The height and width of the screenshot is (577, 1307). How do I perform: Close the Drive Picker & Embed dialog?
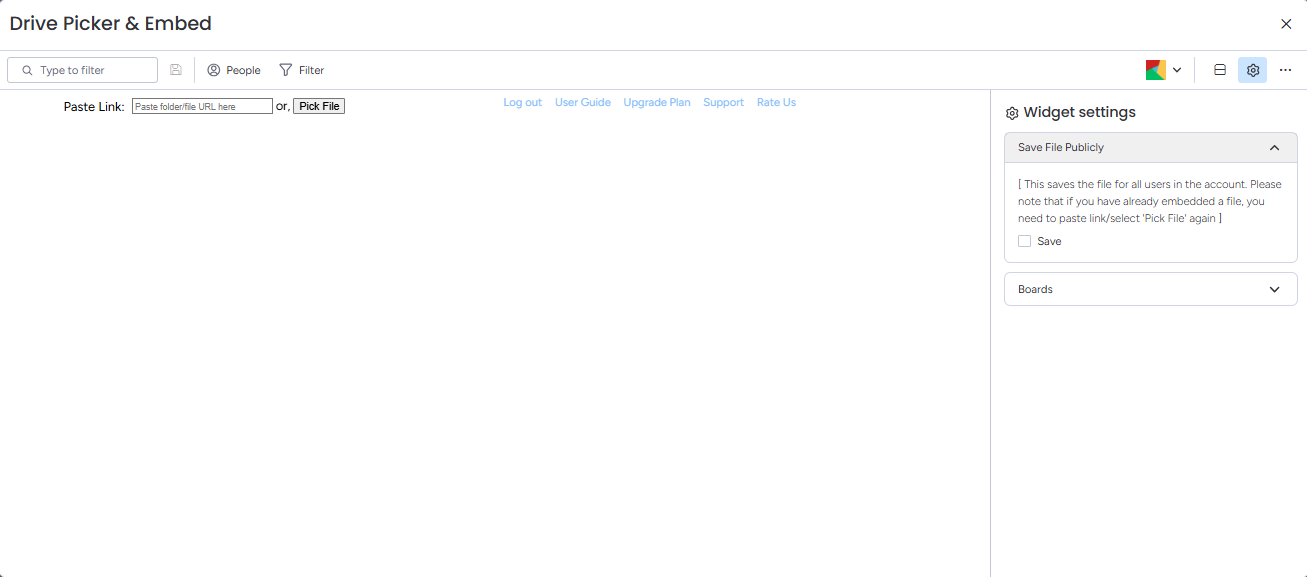(1286, 24)
